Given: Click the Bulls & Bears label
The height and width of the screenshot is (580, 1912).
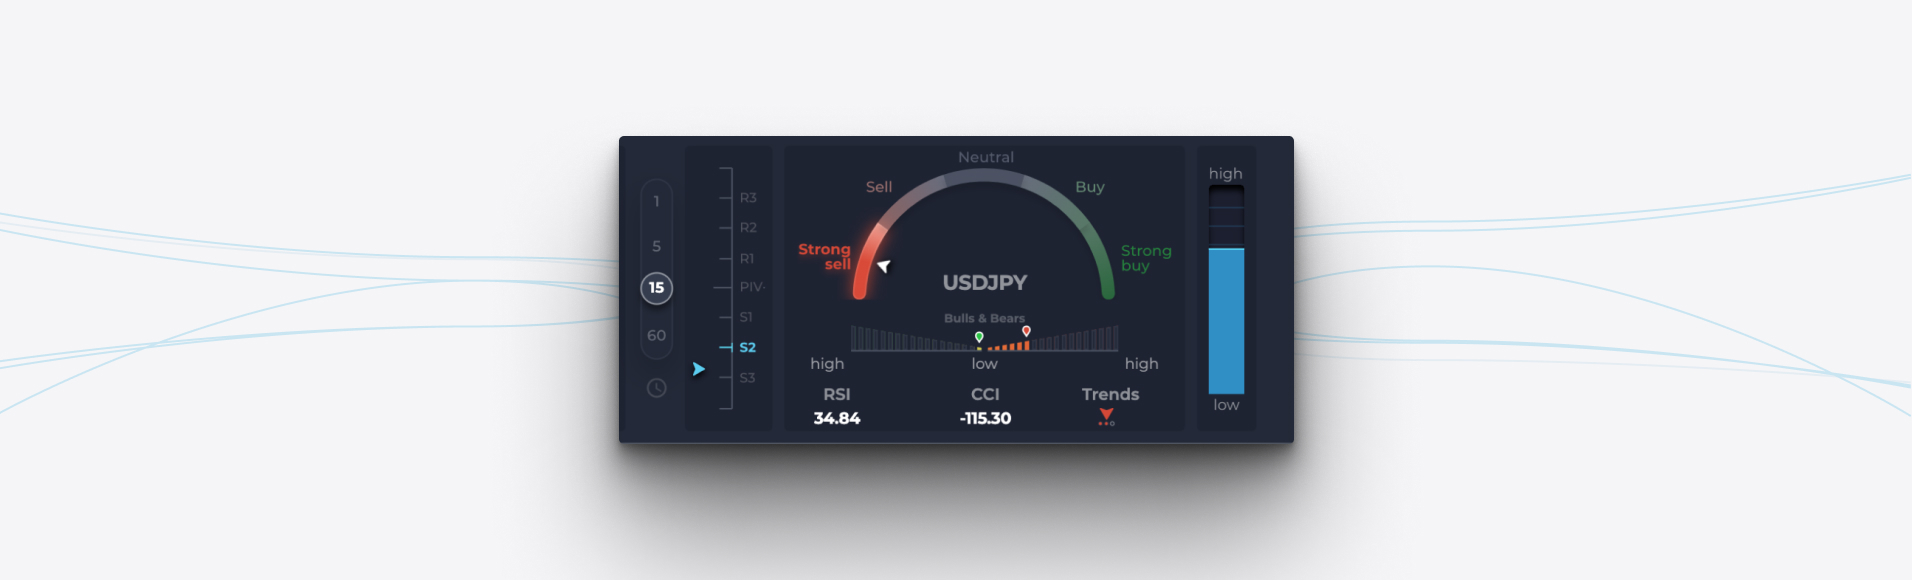Looking at the screenshot, I should pyautogui.click(x=985, y=318).
